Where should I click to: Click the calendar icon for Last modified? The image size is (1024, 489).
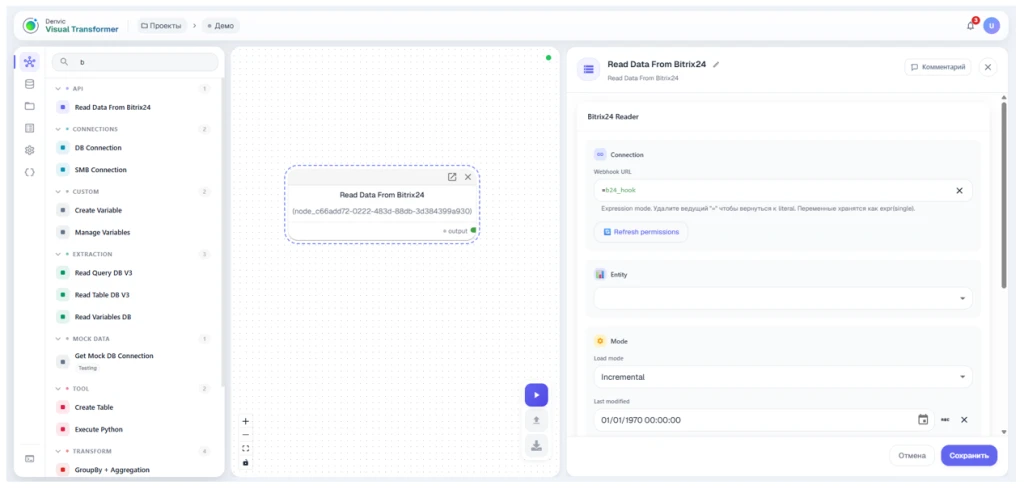[x=923, y=420]
